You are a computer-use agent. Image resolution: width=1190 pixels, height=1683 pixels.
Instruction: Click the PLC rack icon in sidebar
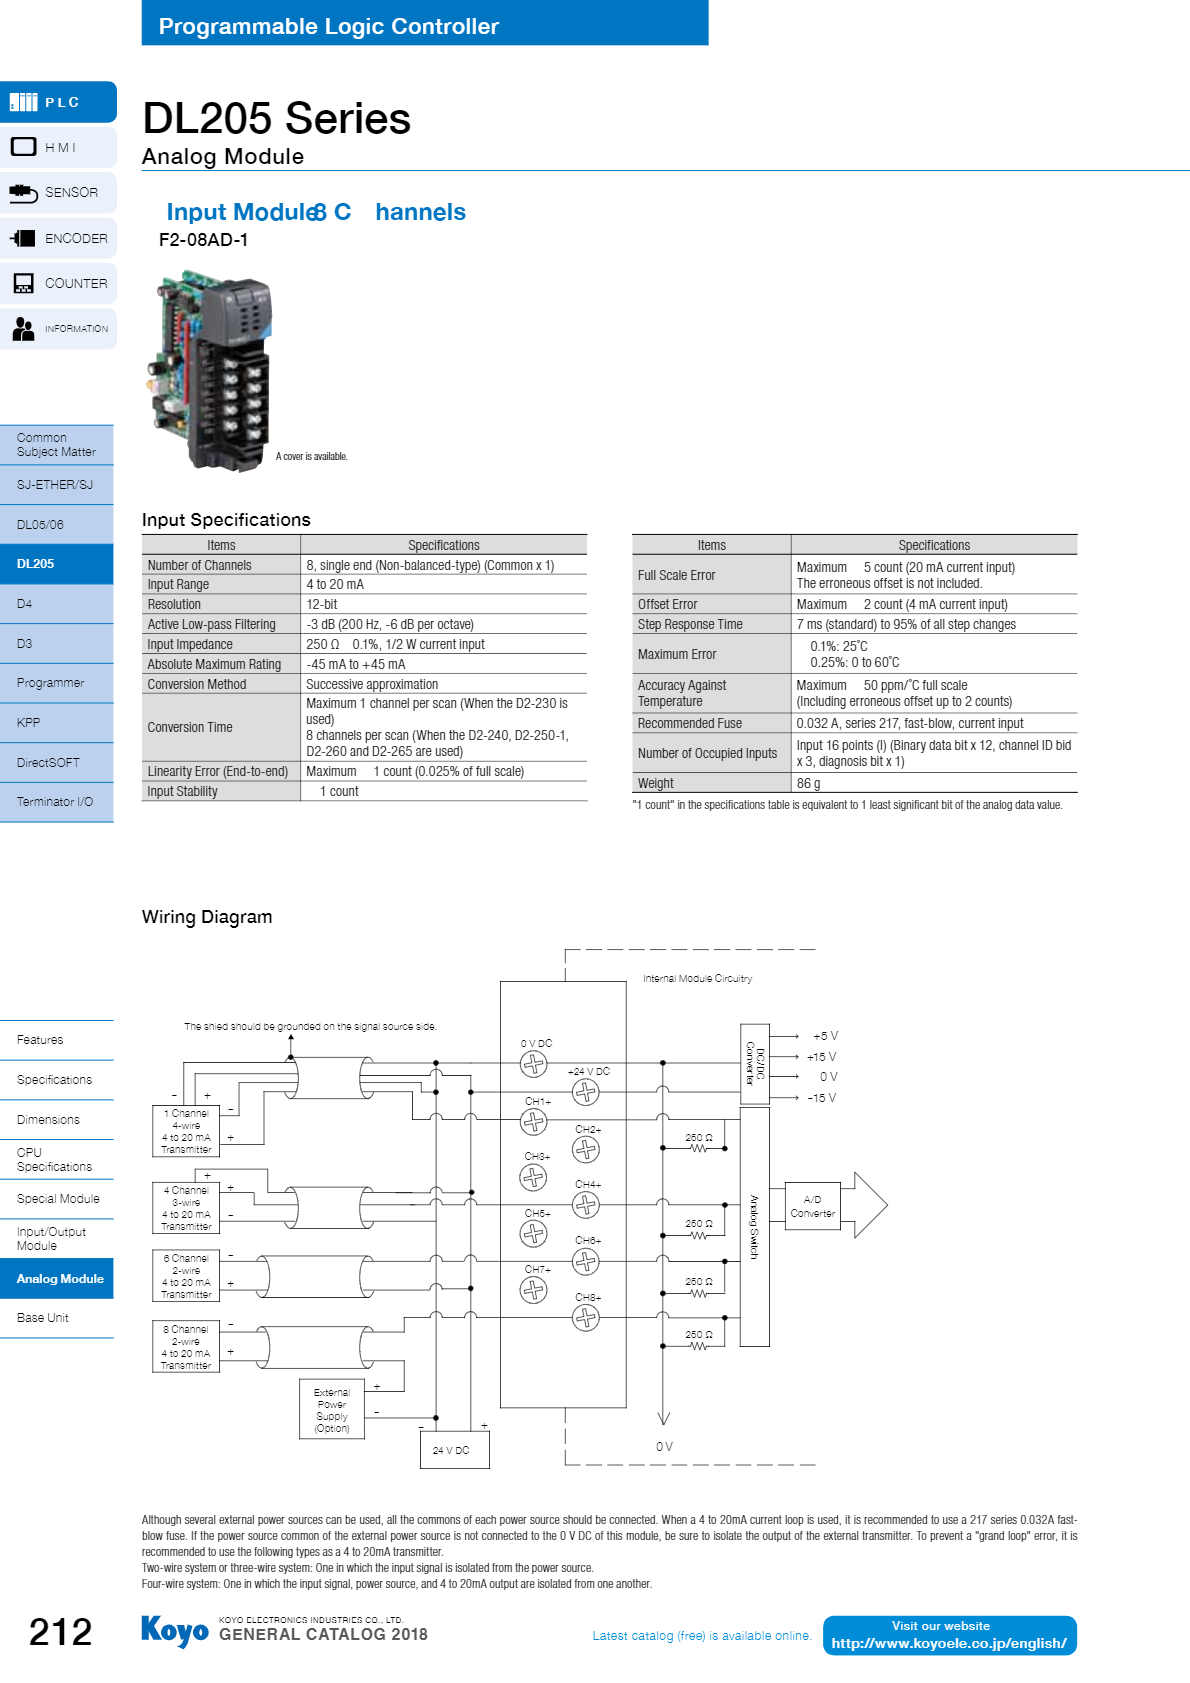tap(23, 102)
